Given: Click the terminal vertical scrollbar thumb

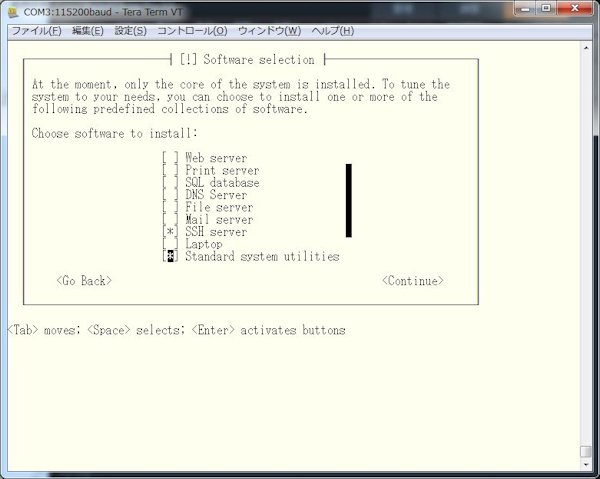Looking at the screenshot, I should (586, 451).
